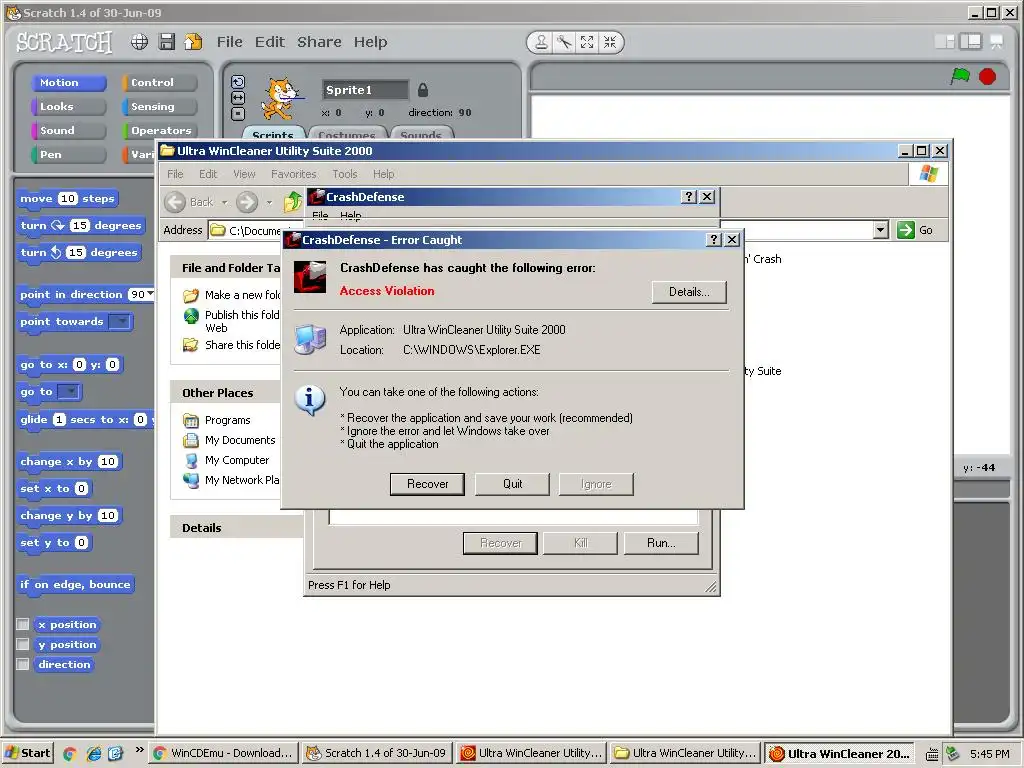Click the sprite lock icon next to Sprite1
Image resolution: width=1024 pixels, height=768 pixels.
(423, 89)
